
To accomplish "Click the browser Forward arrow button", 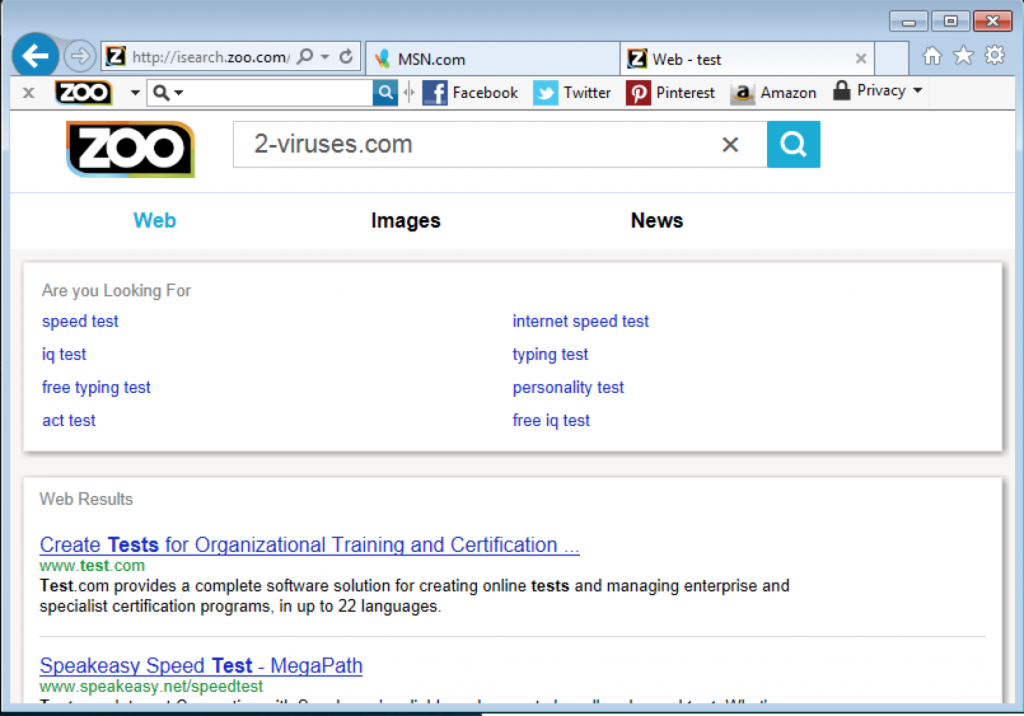I will (x=80, y=56).
